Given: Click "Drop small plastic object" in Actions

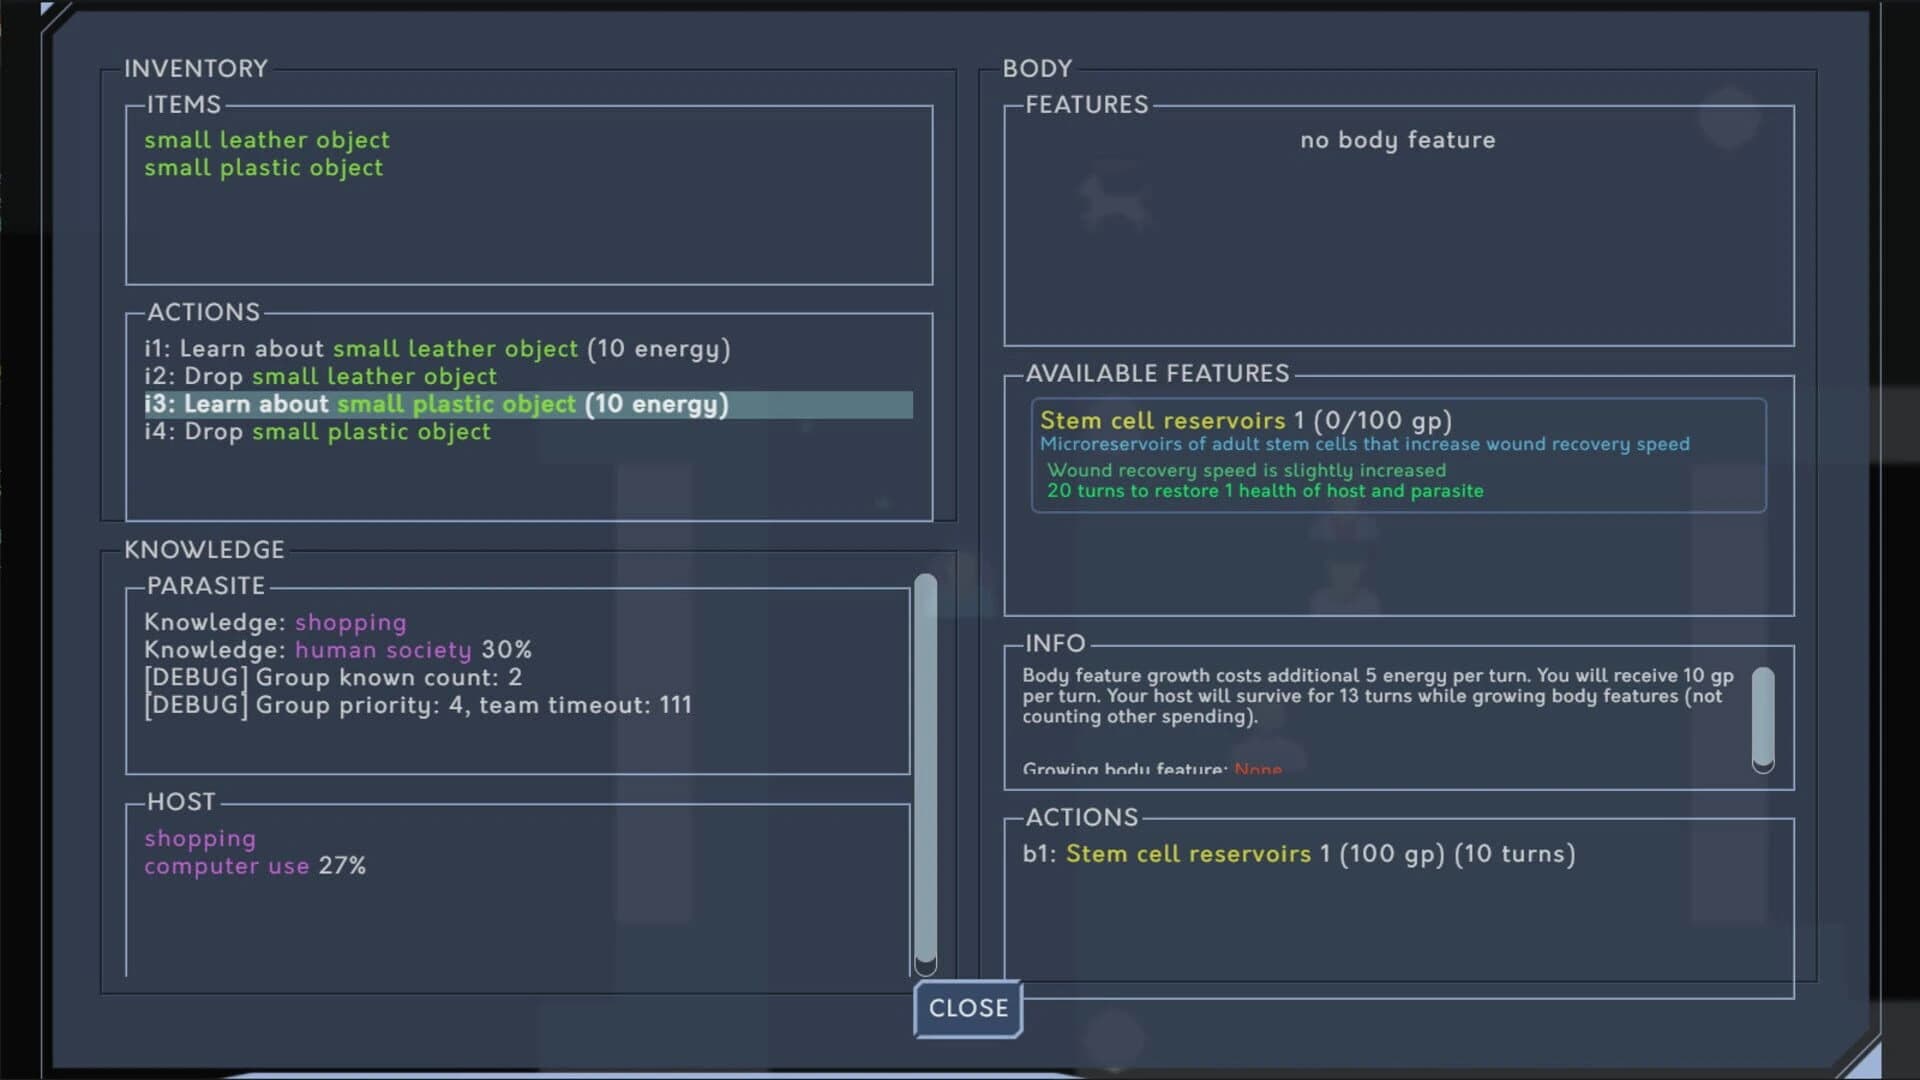Looking at the screenshot, I should (316, 432).
